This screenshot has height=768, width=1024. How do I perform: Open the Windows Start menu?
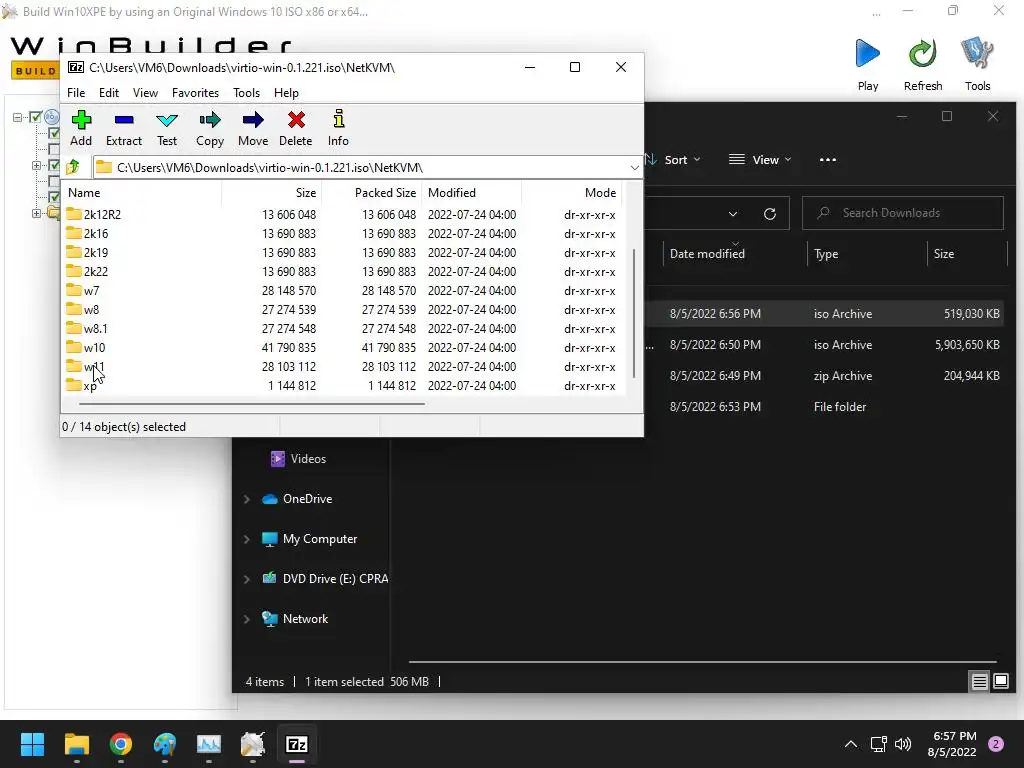tap(32, 744)
